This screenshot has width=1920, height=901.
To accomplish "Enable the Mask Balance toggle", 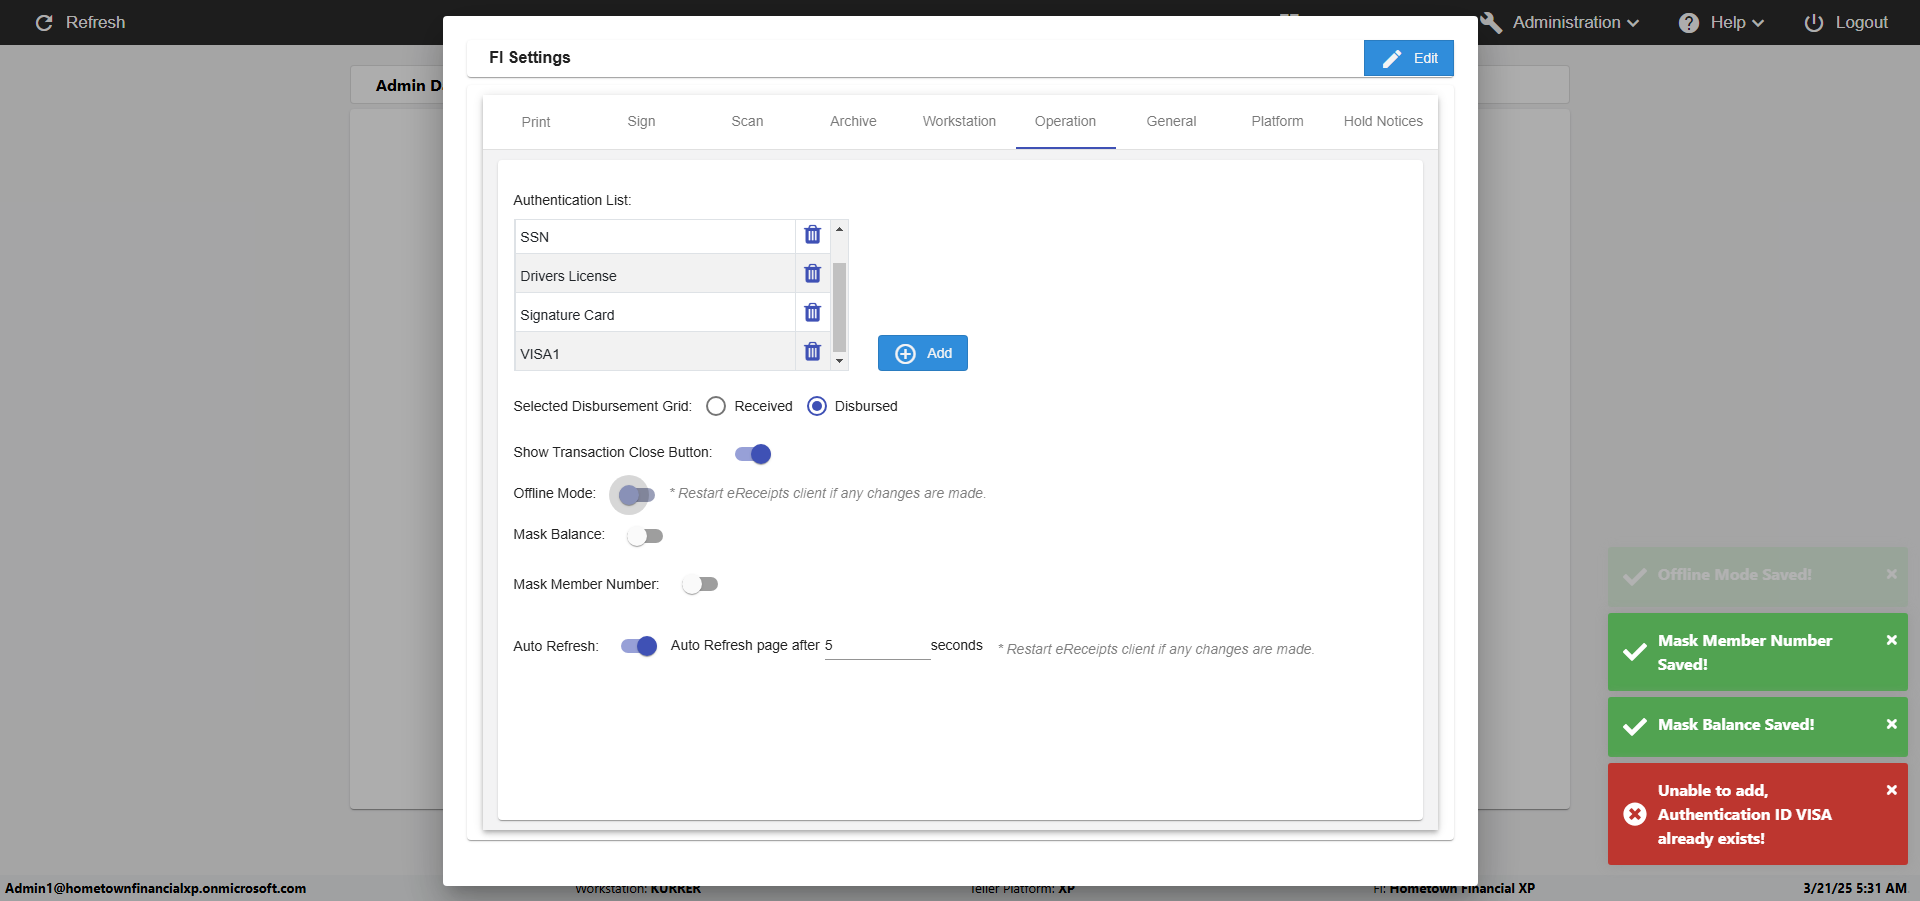I will click(x=645, y=536).
